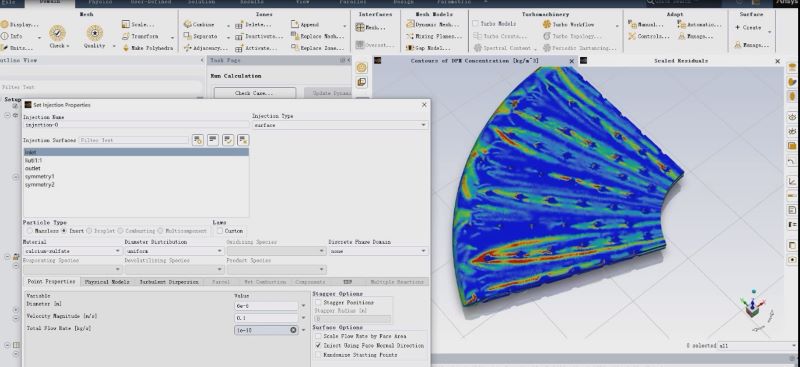The width and height of the screenshot is (800, 367).
Task: Toggle the Custom laws checkbox
Action: click(220, 231)
